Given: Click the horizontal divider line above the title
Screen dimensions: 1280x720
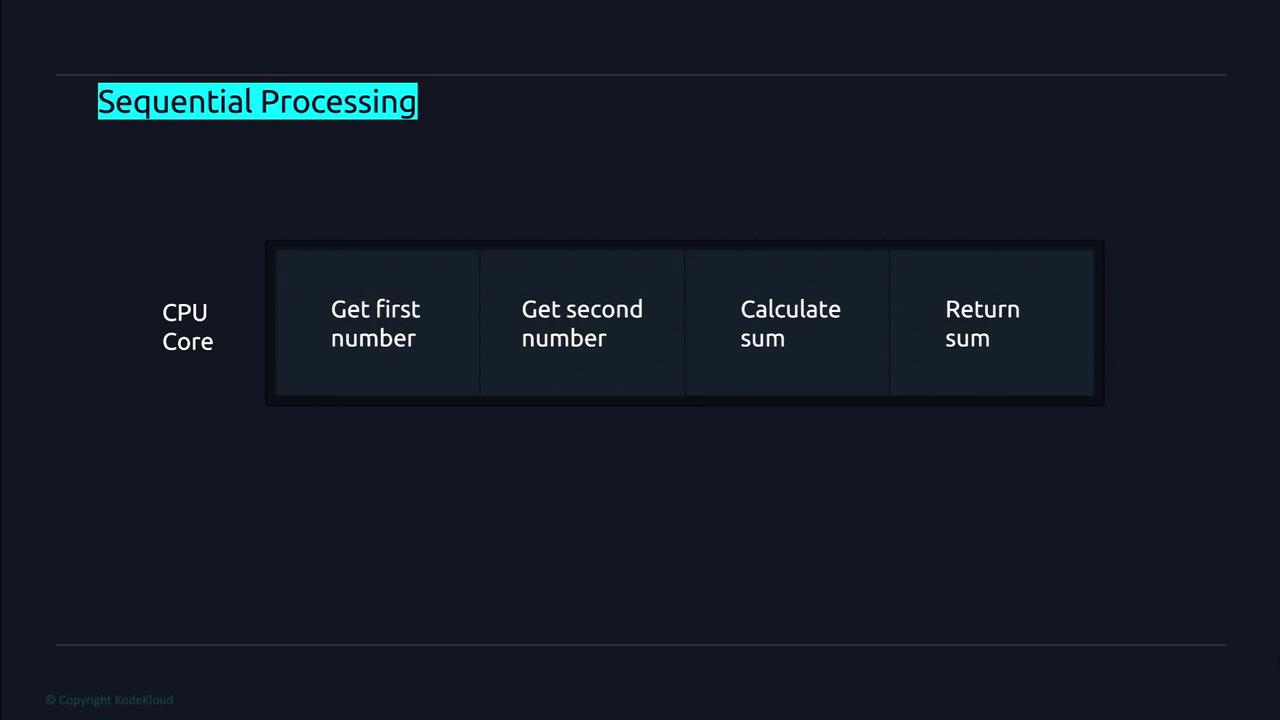Looking at the screenshot, I should coord(640,75).
